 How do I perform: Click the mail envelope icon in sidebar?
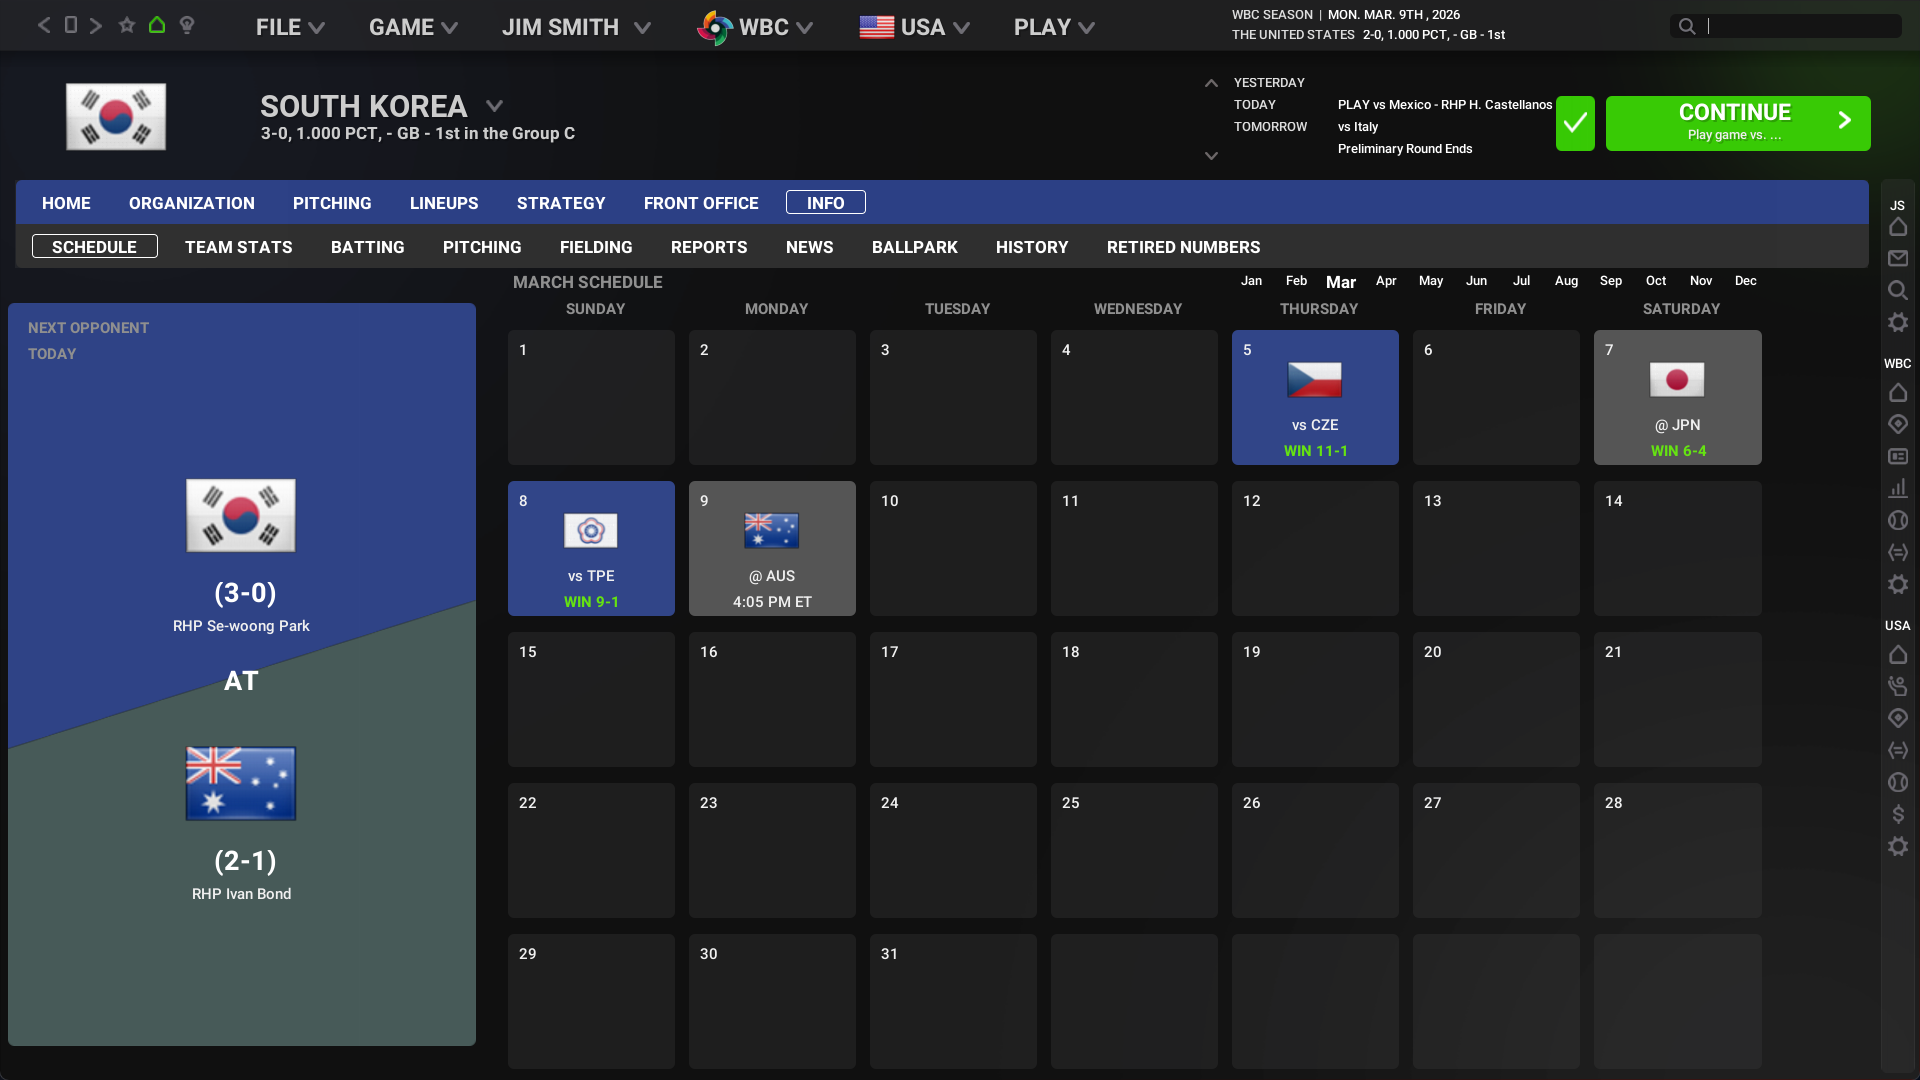coord(1897,259)
